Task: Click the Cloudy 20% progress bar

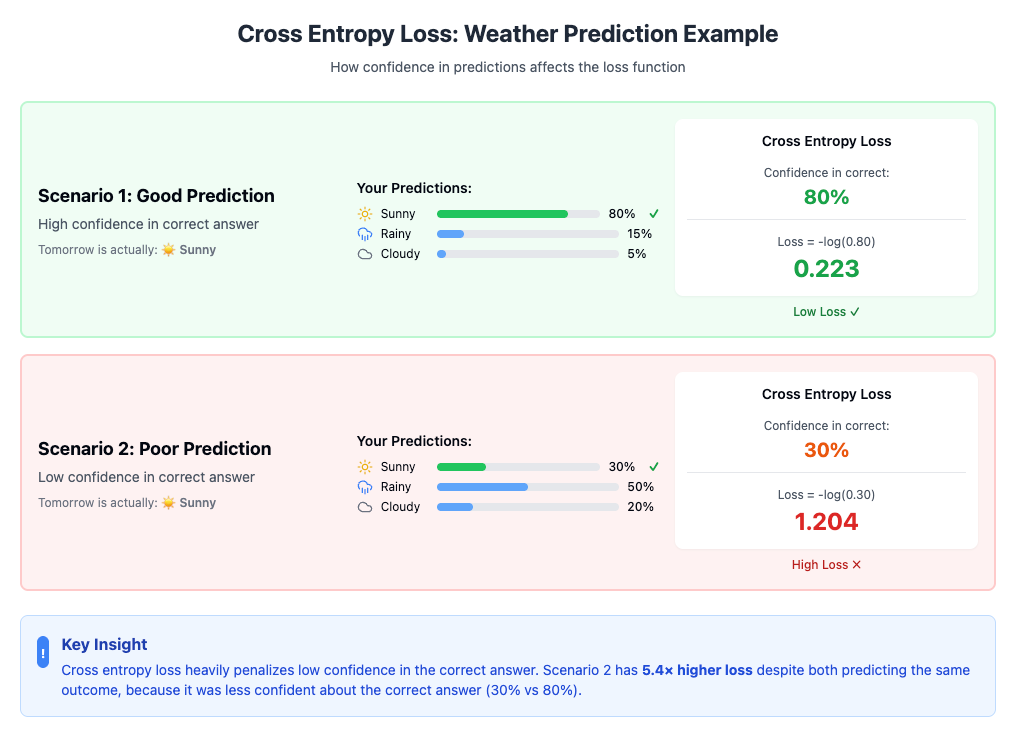Action: (528, 507)
